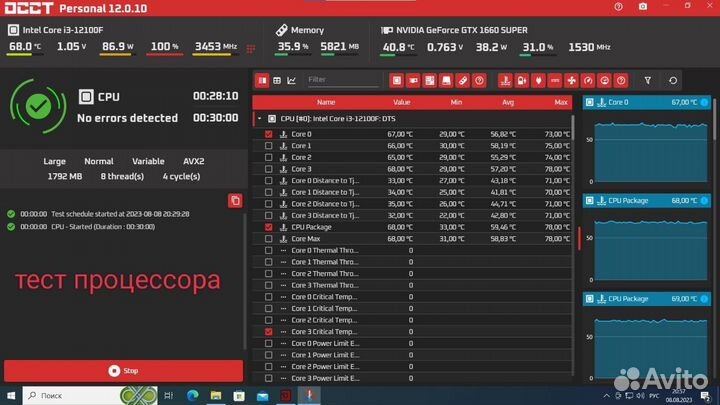Sort table by Min column
Viewport: 720px width, 405px height.
pos(456,102)
